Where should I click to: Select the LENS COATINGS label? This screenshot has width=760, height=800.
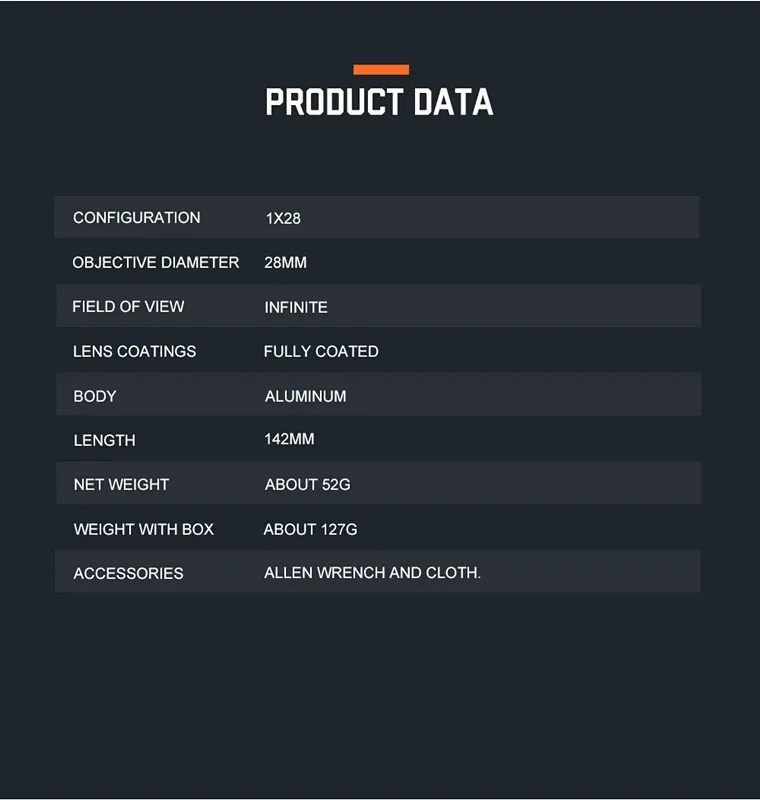click(135, 352)
